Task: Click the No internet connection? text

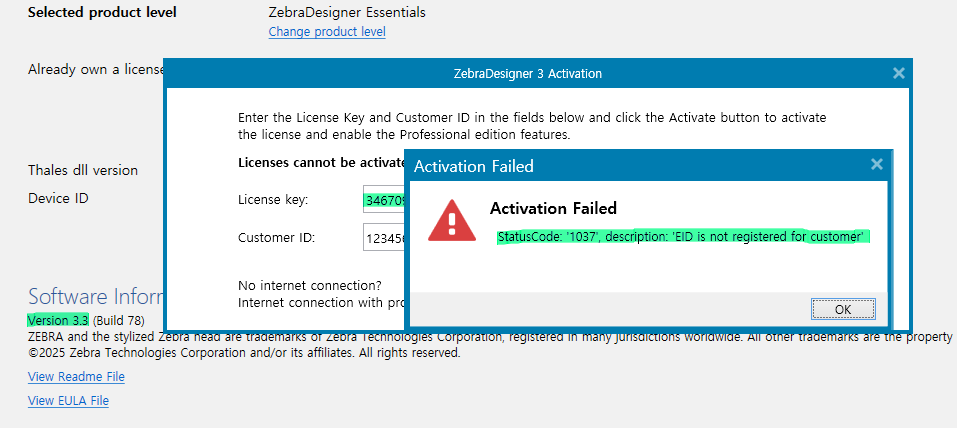Action: pos(310,285)
